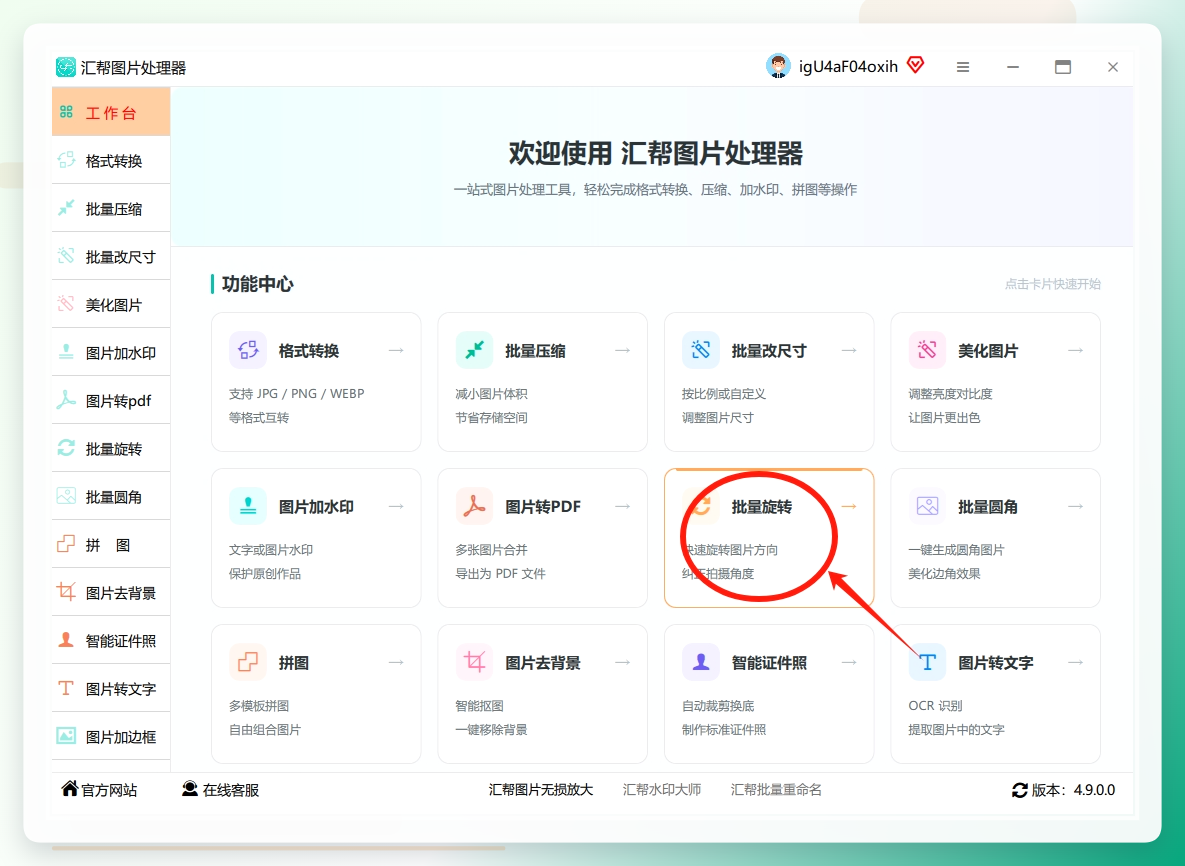
Task: Click the 智能证件照 person icon in sidebar
Action: point(67,640)
